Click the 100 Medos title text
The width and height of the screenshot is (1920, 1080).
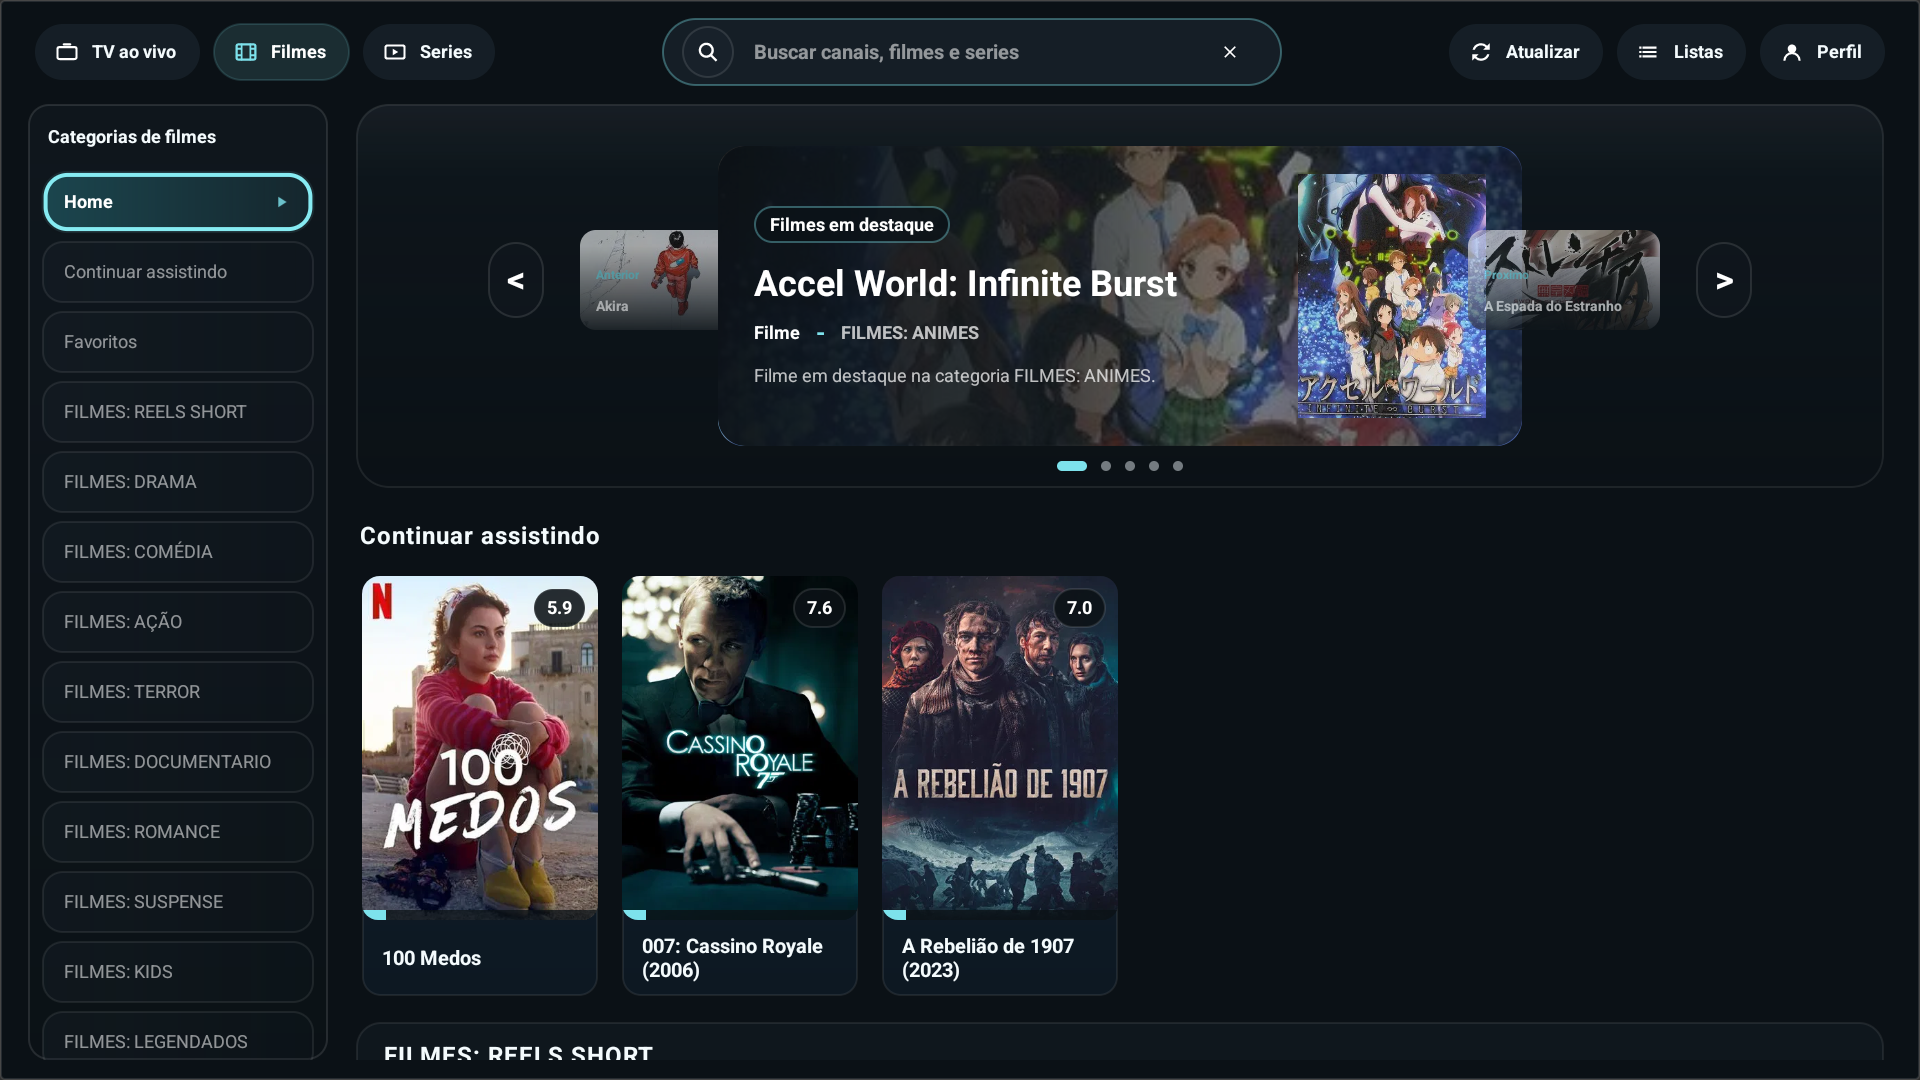(x=432, y=958)
